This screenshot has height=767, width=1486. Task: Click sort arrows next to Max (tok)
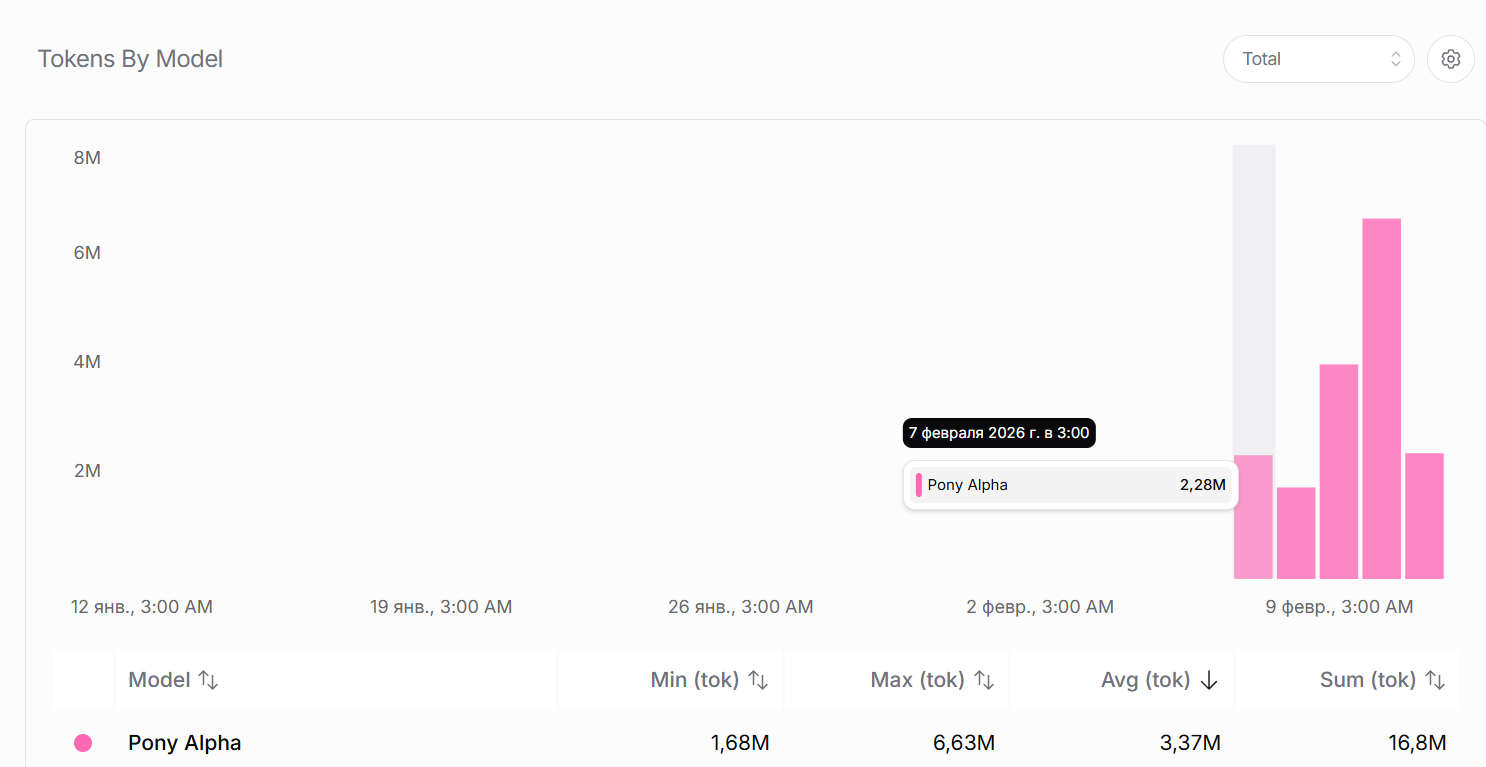tap(985, 680)
